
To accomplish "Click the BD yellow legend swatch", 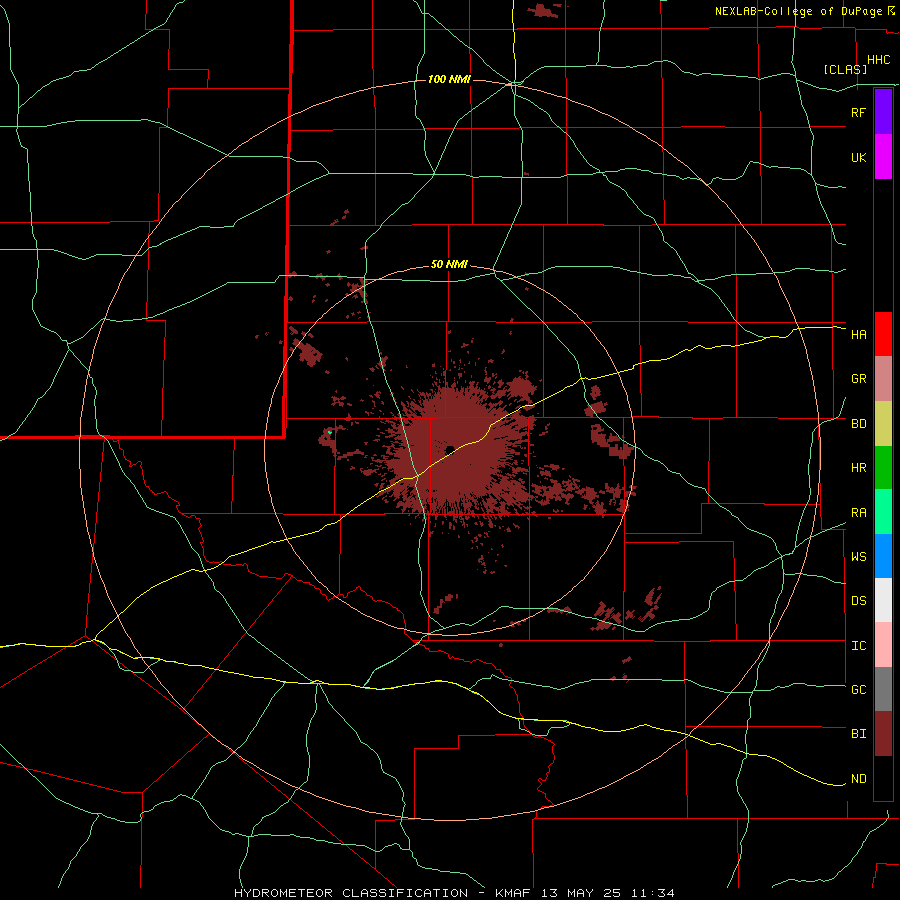I will tap(883, 424).
